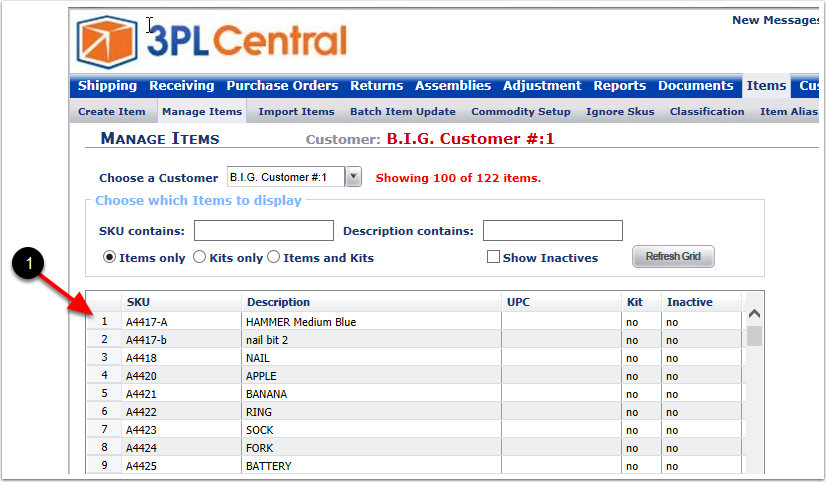Click the scrollbar up arrow in grid
This screenshot has width=826, height=482.
[x=754, y=311]
